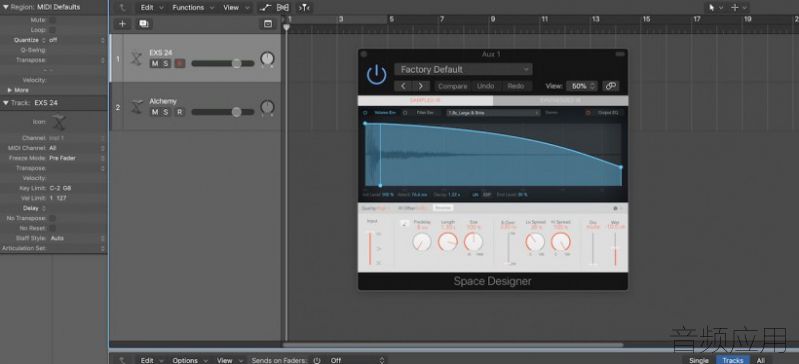This screenshot has height=364, width=799.
Task: Toggle the Output EQ power button
Action: pos(588,113)
